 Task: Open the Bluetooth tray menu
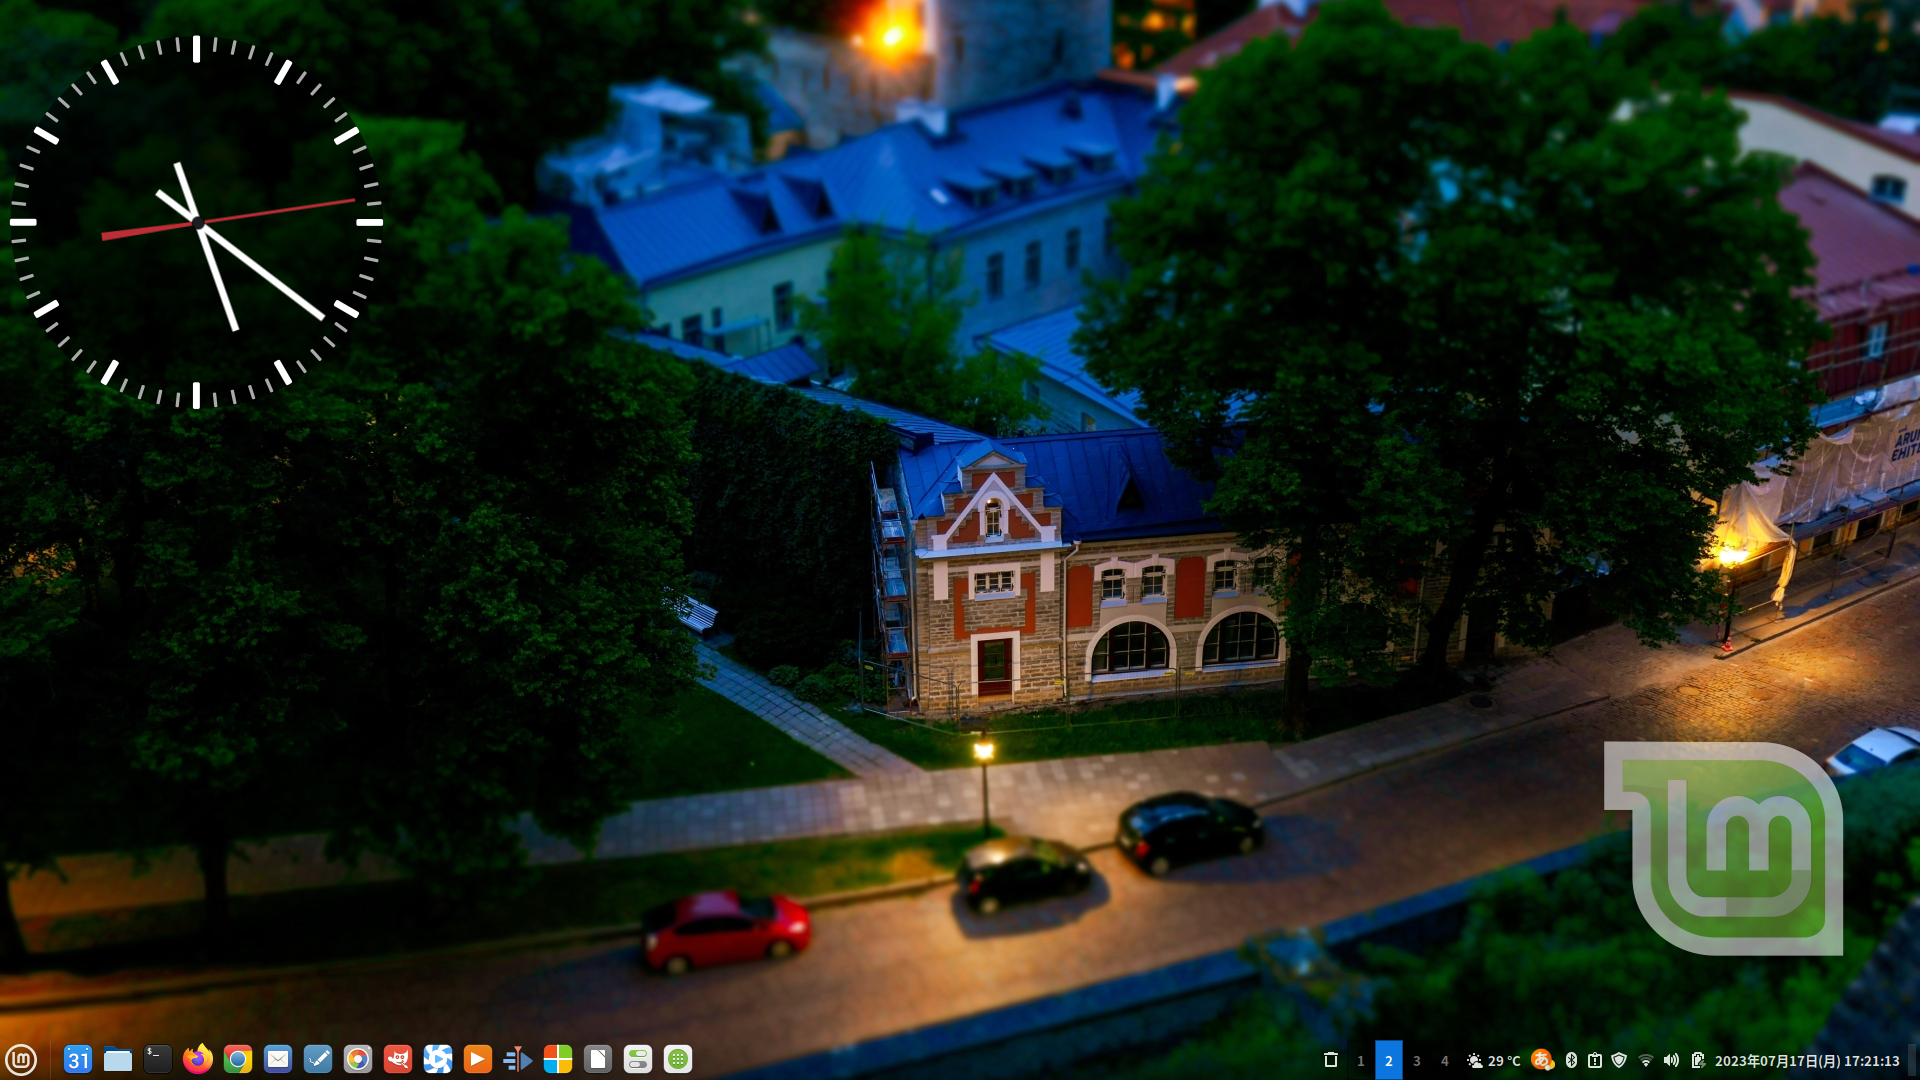tap(1571, 1060)
